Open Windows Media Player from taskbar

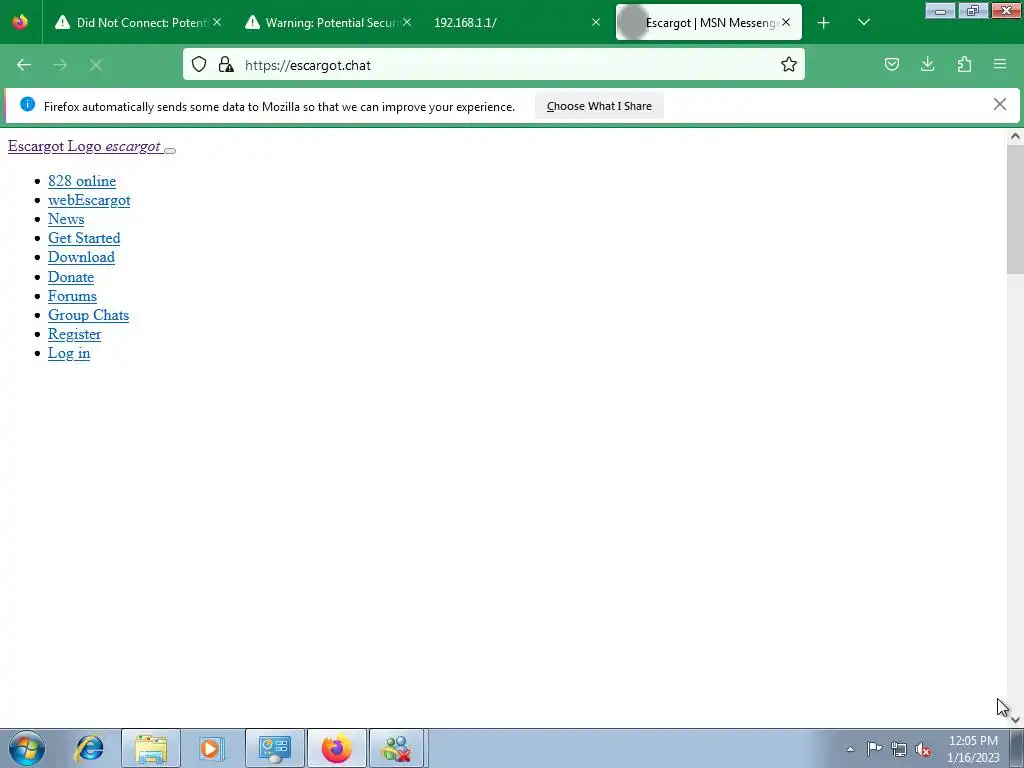211,748
